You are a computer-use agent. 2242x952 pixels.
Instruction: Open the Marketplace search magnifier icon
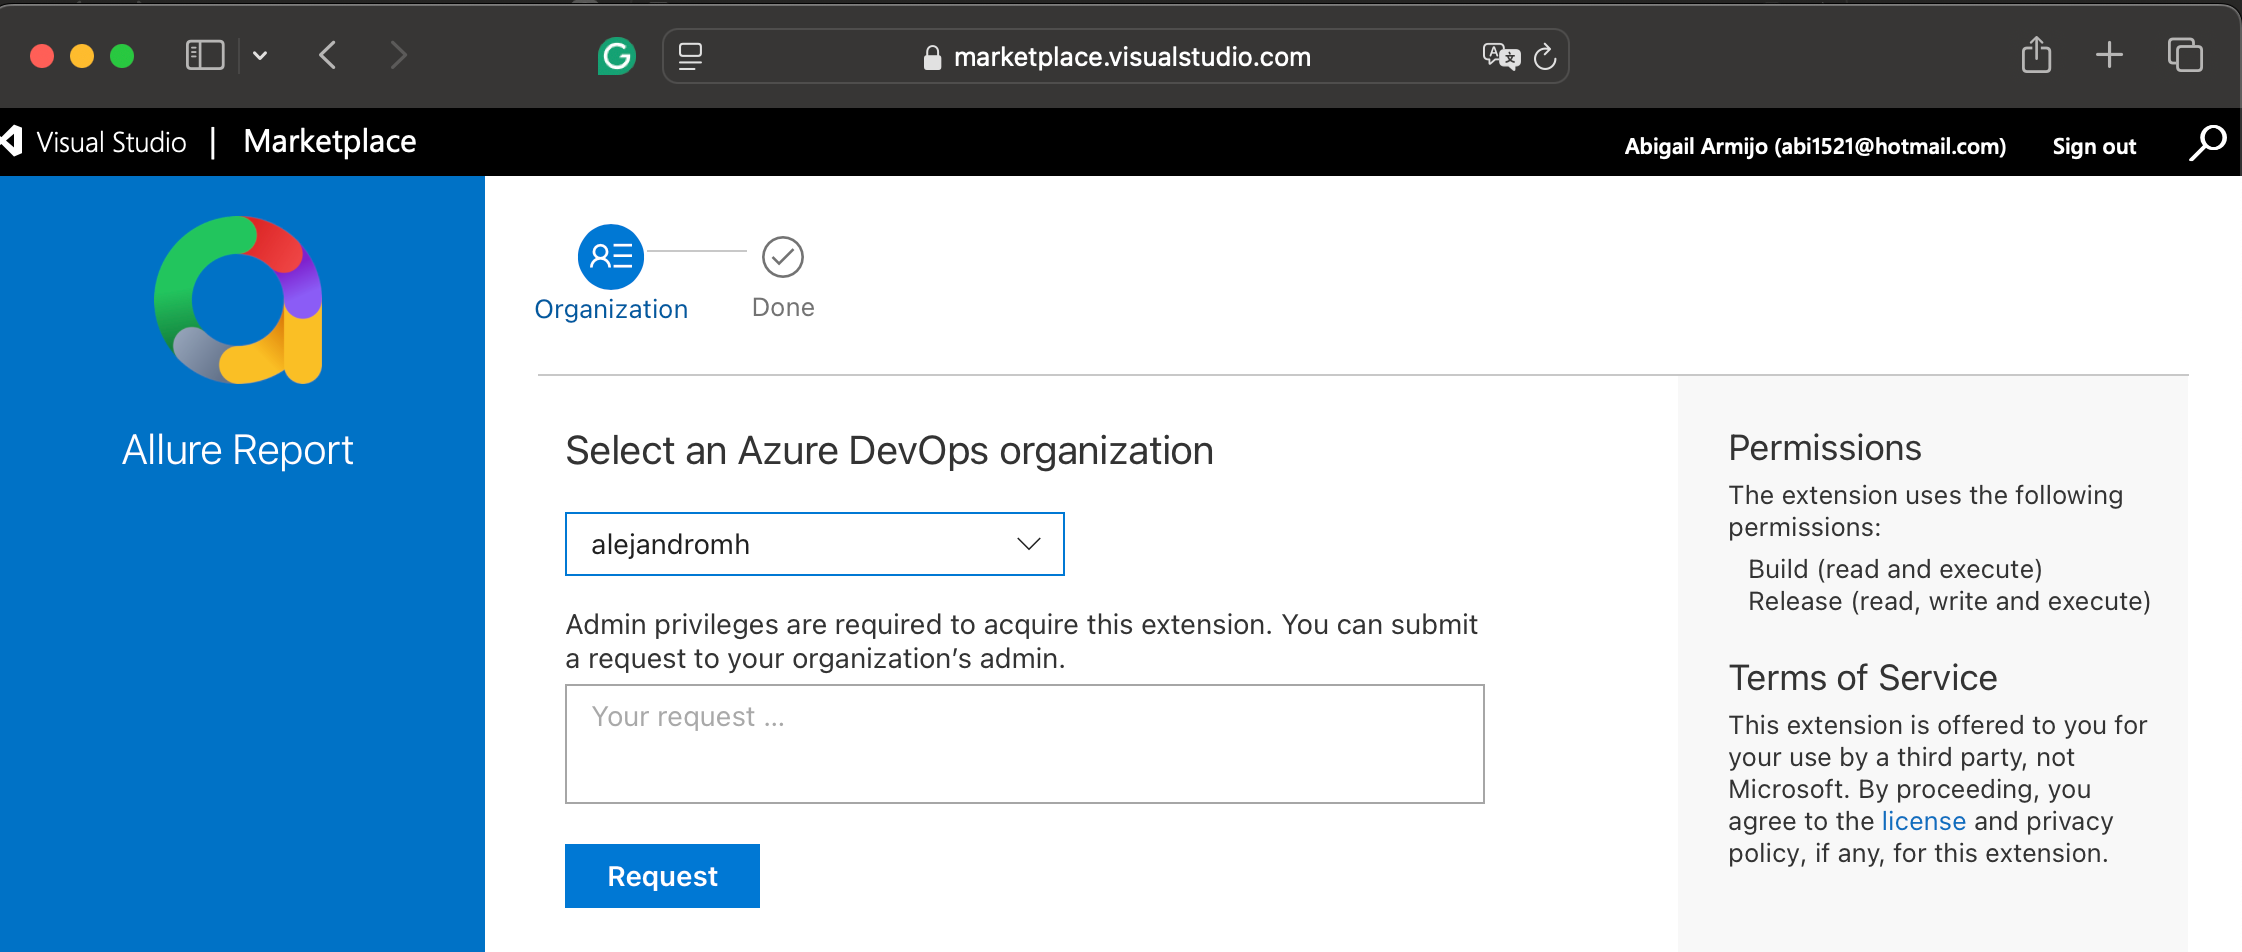(x=2207, y=143)
